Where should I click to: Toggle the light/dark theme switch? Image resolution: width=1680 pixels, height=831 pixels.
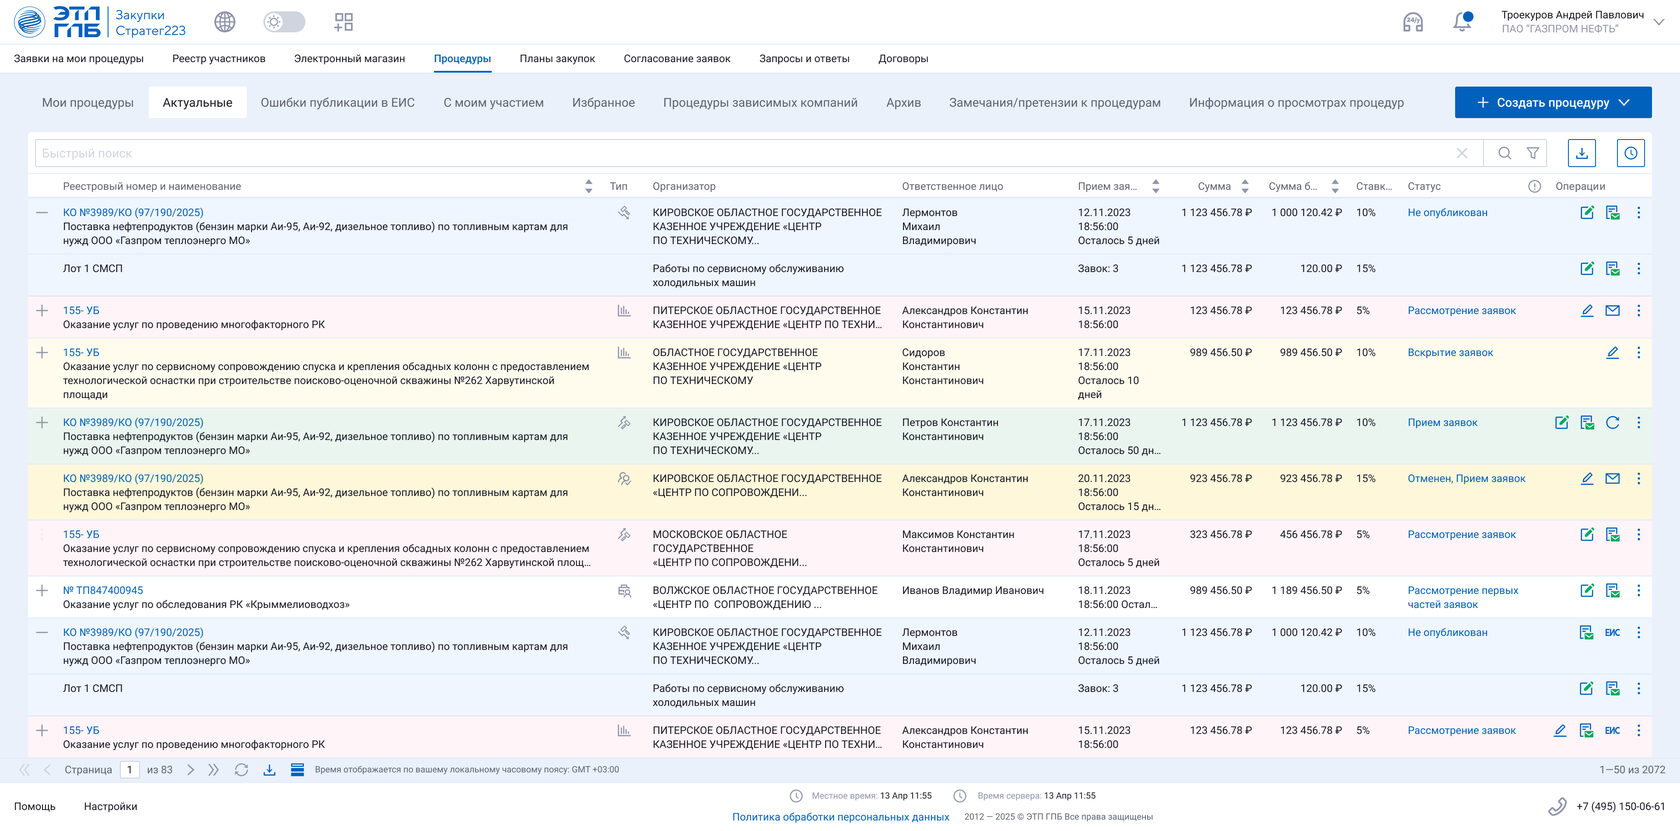284,22
